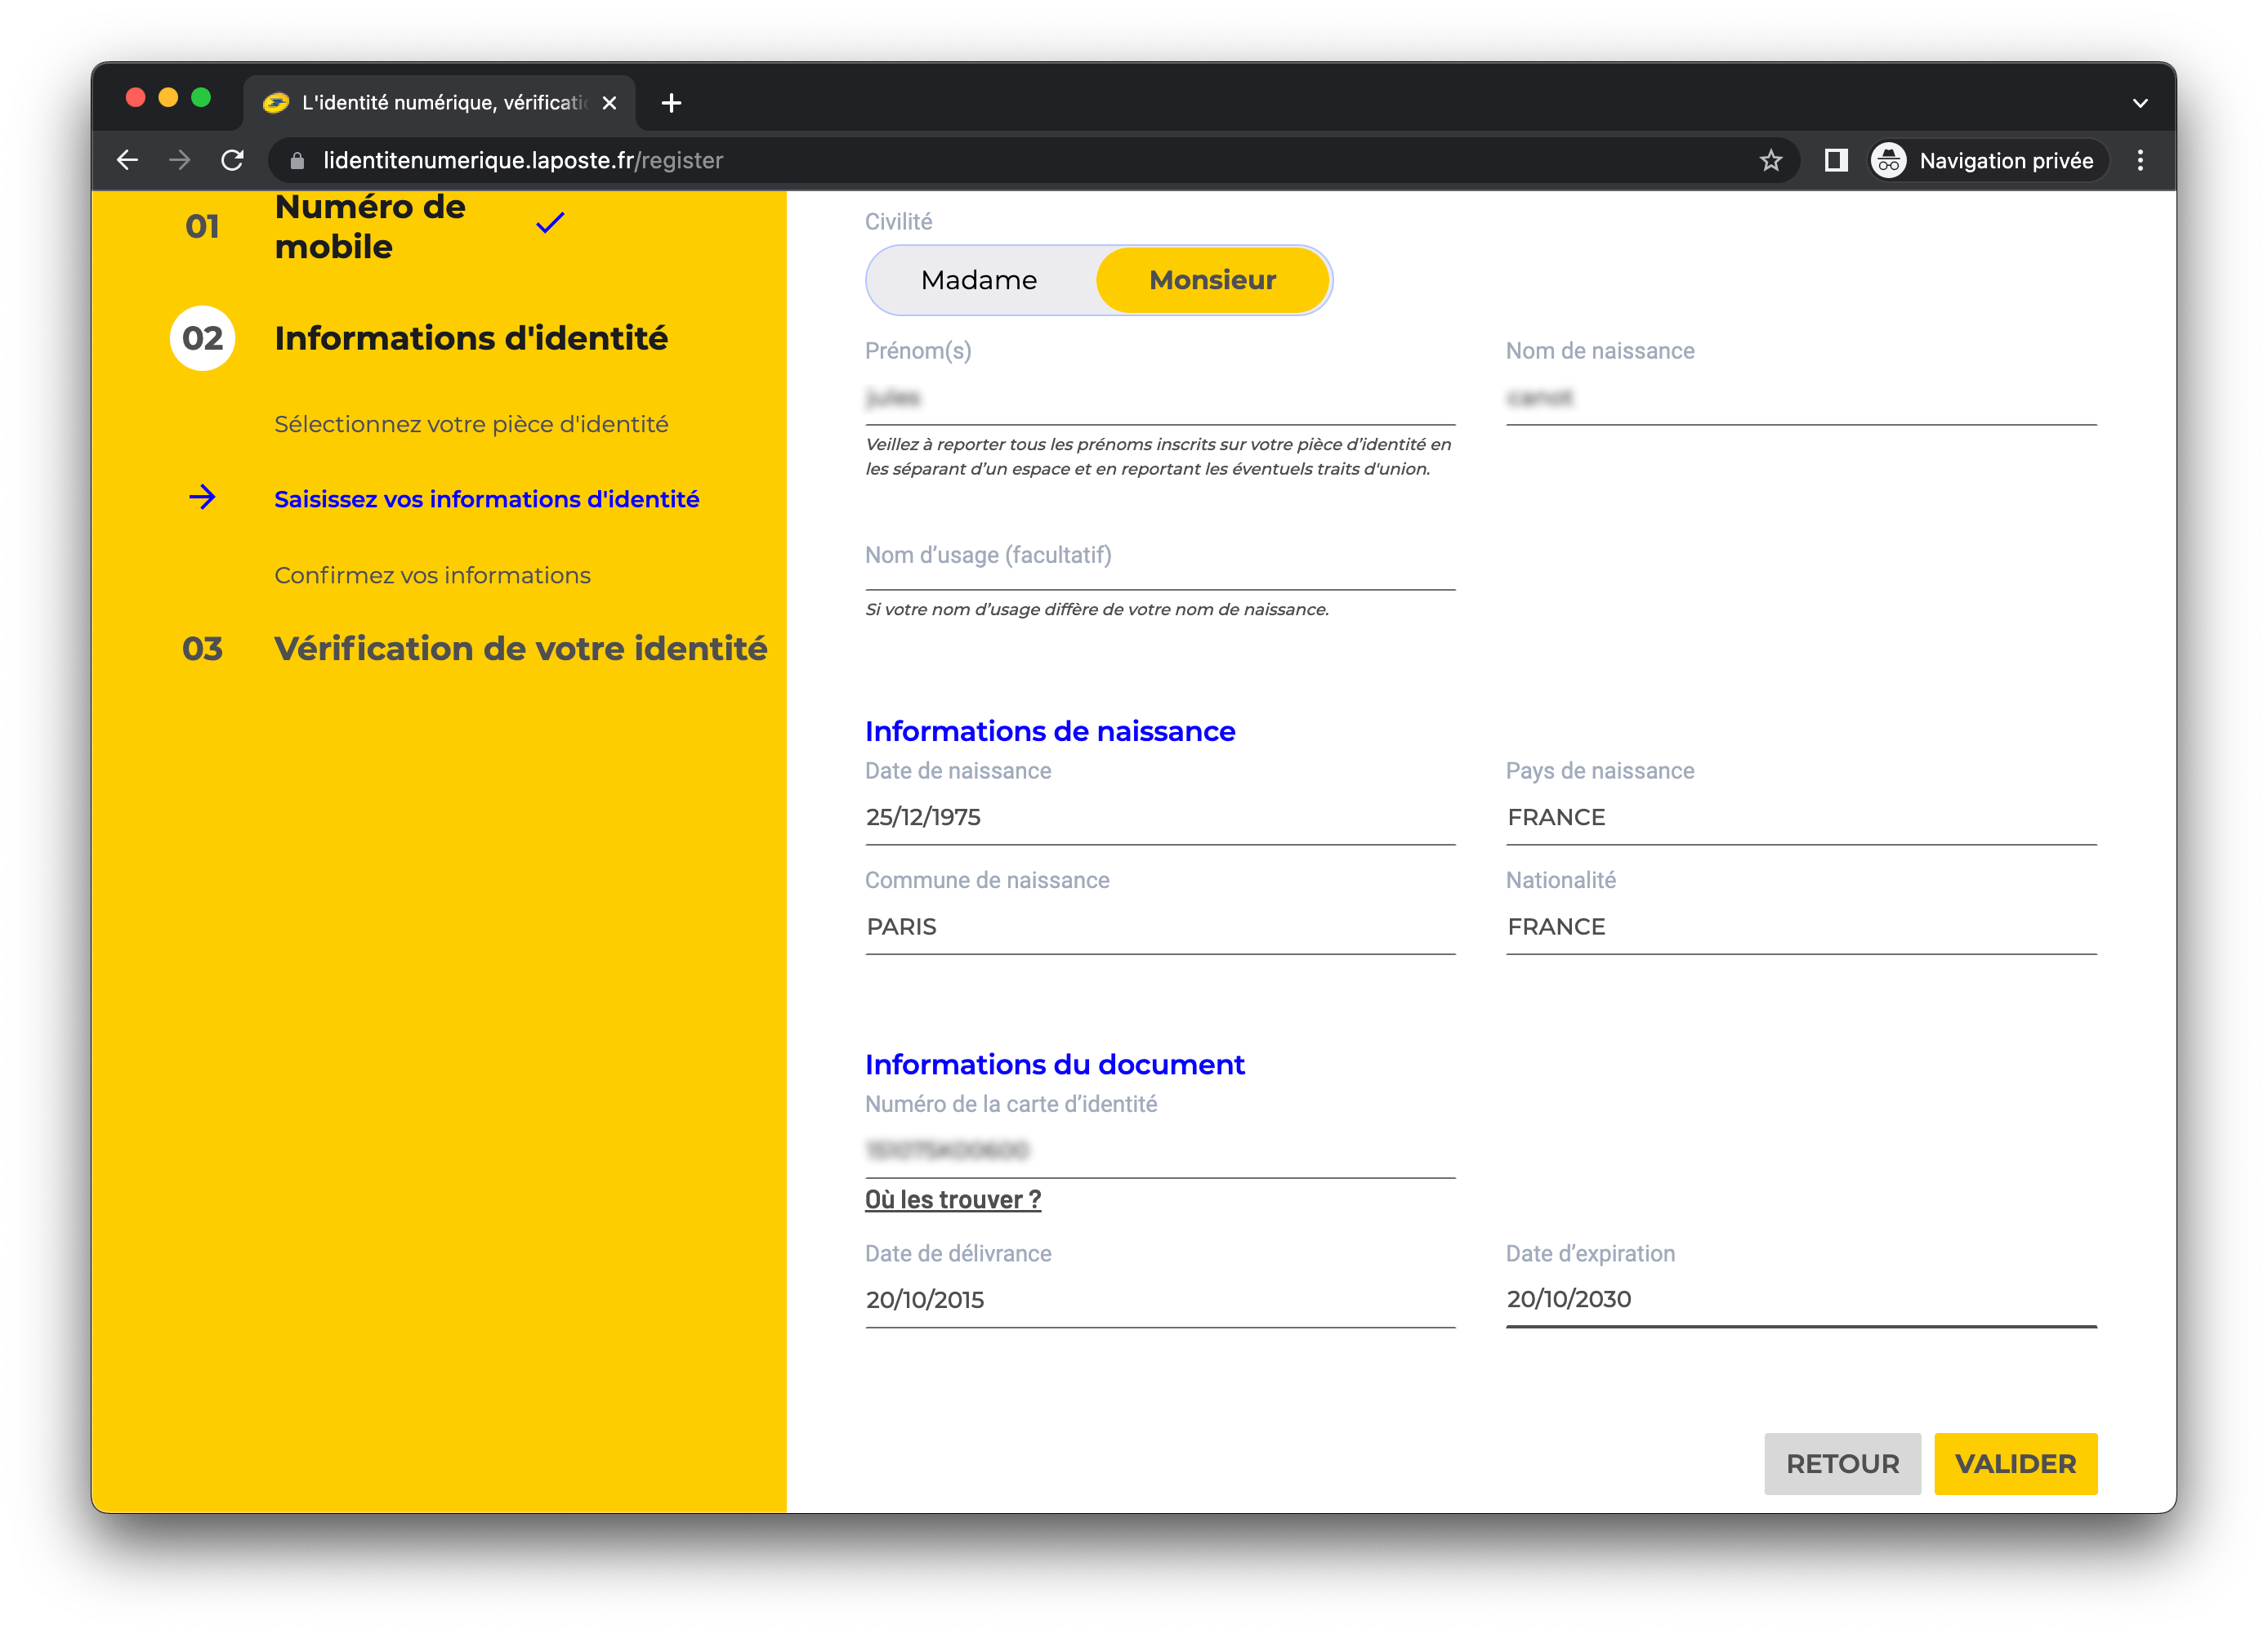Viewport: 2268px width, 1634px height.
Task: Click 'Sélectionnez votre pièce d'identité' substep
Action: tap(471, 424)
